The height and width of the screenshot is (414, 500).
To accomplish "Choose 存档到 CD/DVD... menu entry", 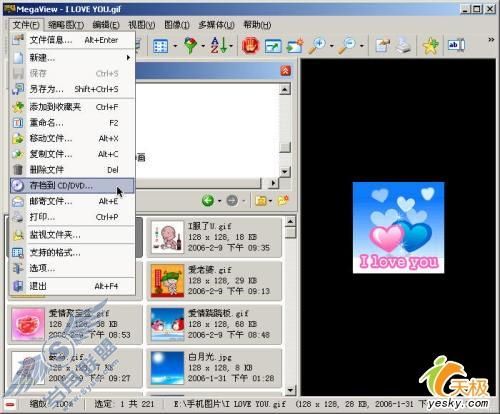I will click(x=72, y=186).
